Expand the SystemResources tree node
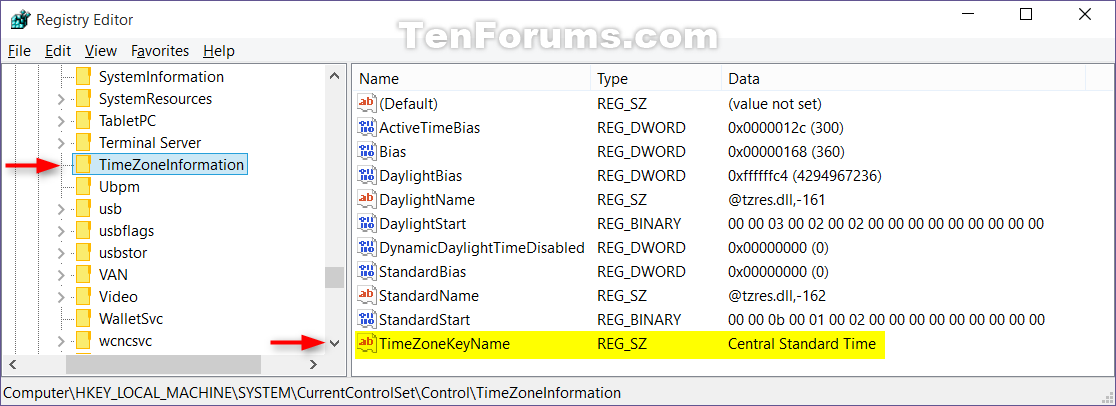The width and height of the screenshot is (1116, 406). pyautogui.click(x=60, y=98)
